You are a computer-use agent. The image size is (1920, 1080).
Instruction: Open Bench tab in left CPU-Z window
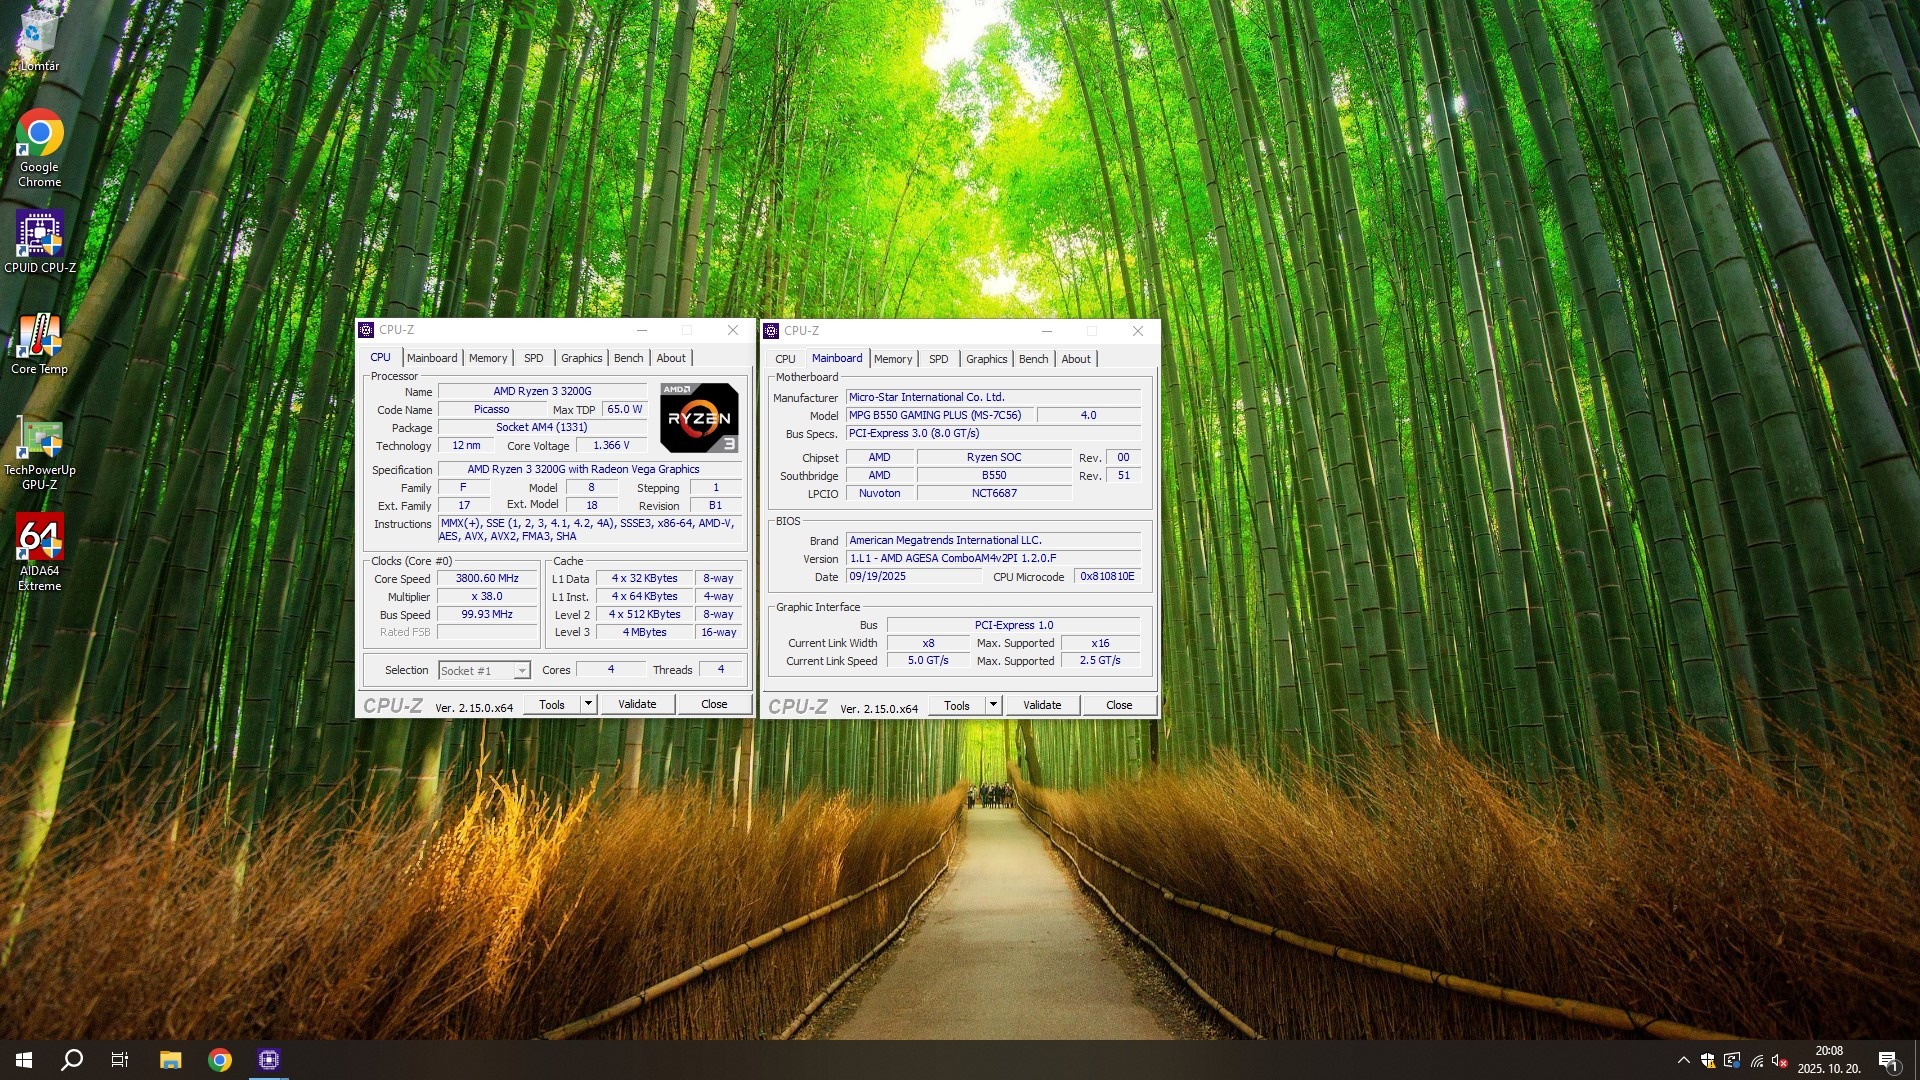tap(628, 358)
